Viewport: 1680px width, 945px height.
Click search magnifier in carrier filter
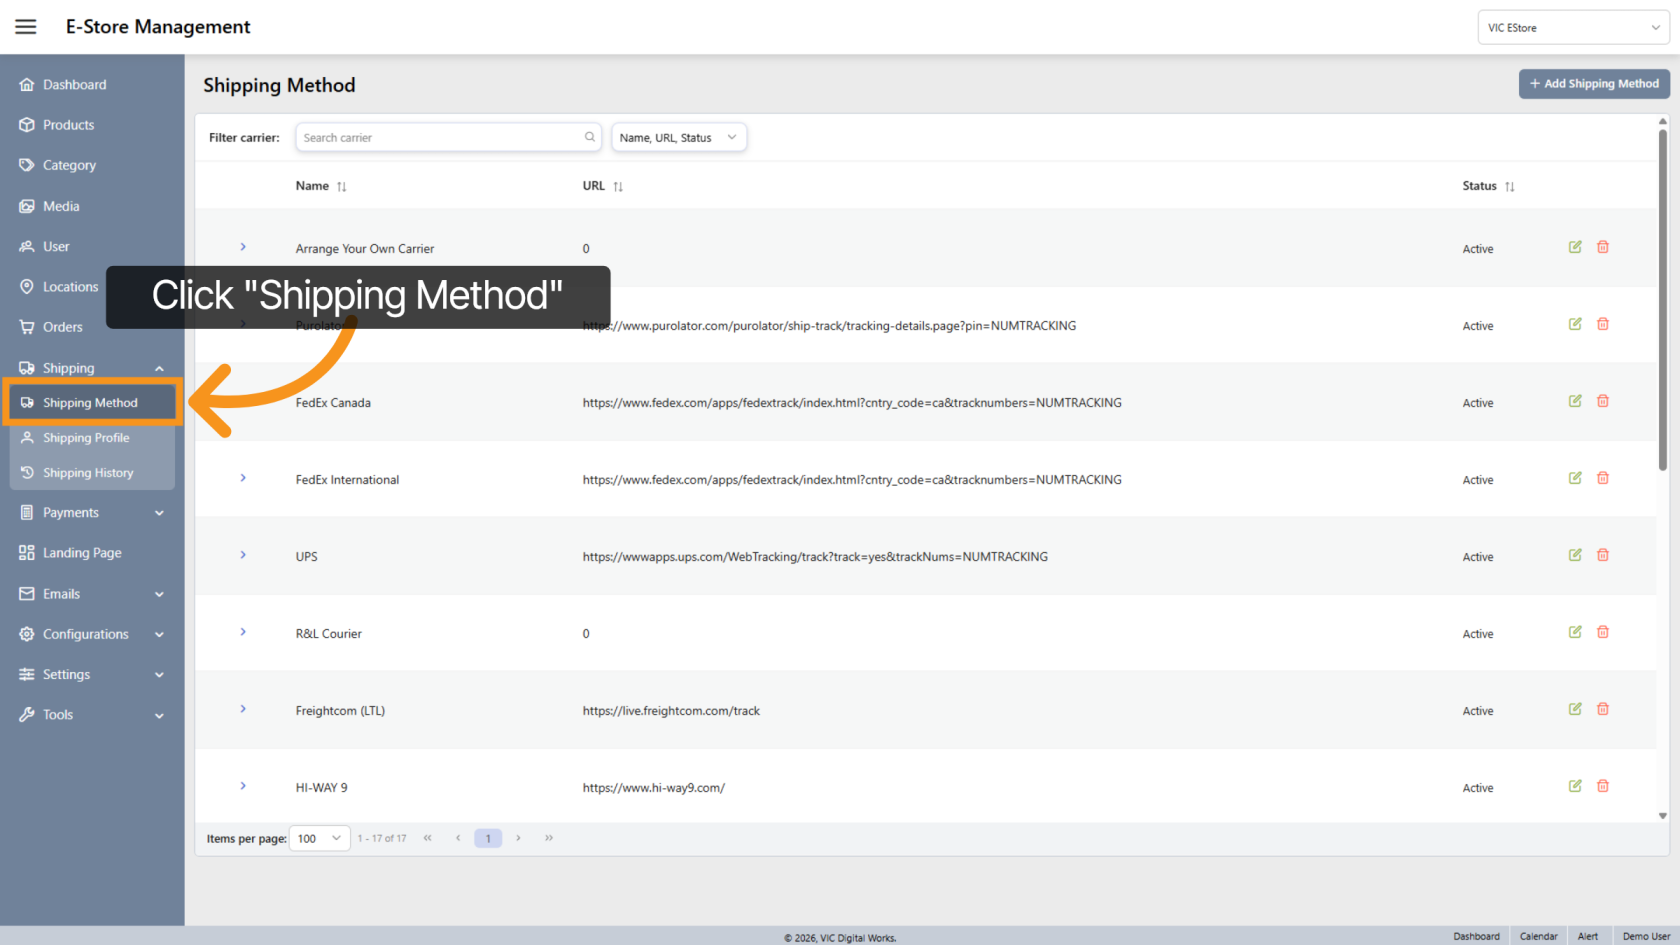tap(590, 138)
